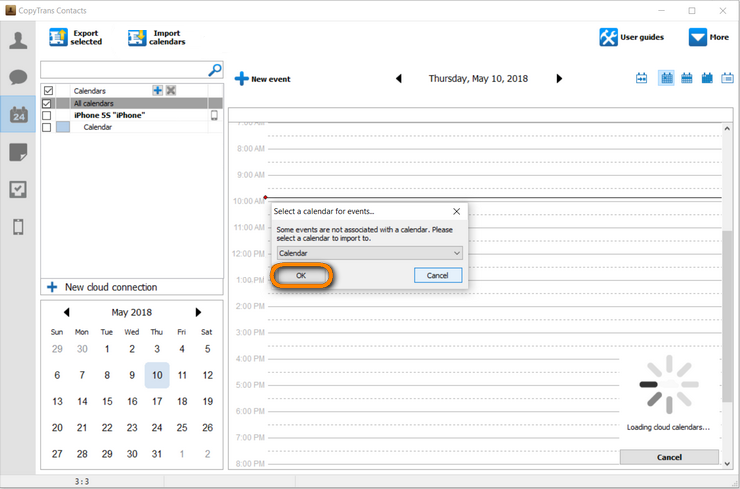740x489 pixels.
Task: Click the device phone icon in sidebar
Action: [x=18, y=227]
